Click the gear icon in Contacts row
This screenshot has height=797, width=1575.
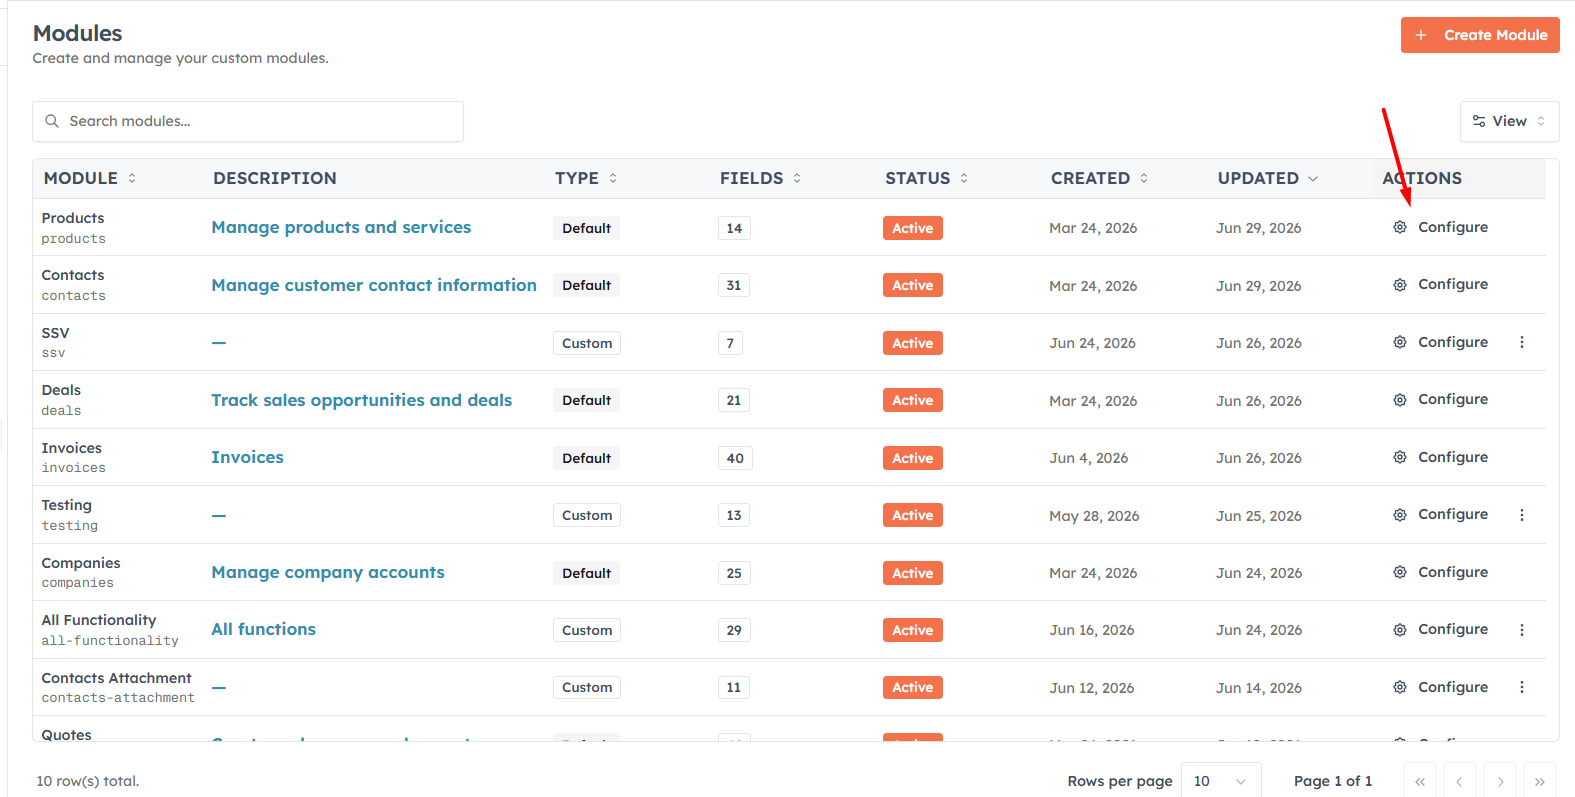[x=1400, y=284]
